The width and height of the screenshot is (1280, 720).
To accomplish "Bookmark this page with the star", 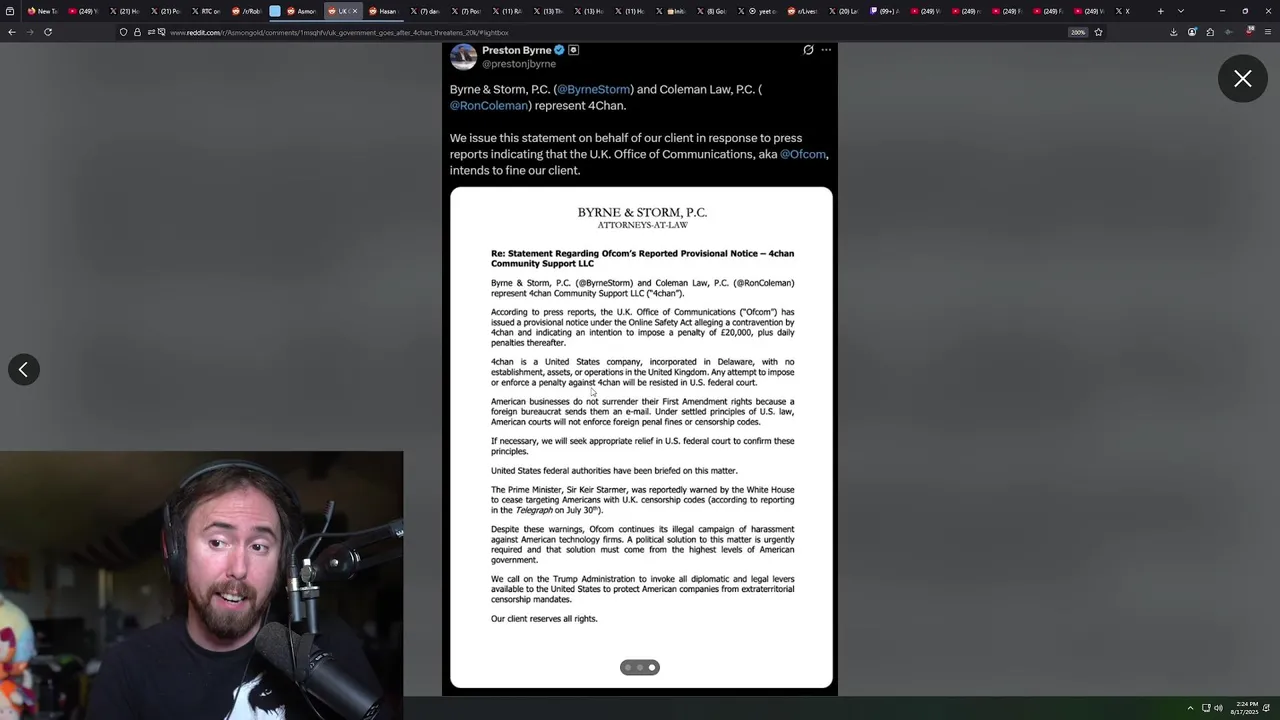I will click(x=1098, y=32).
